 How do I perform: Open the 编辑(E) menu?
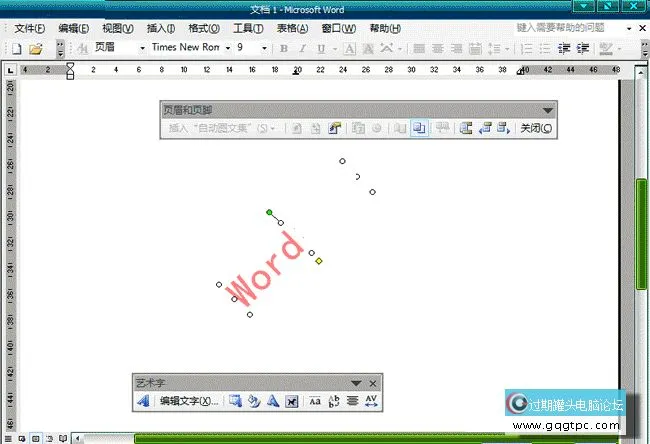pyautogui.click(x=73, y=29)
